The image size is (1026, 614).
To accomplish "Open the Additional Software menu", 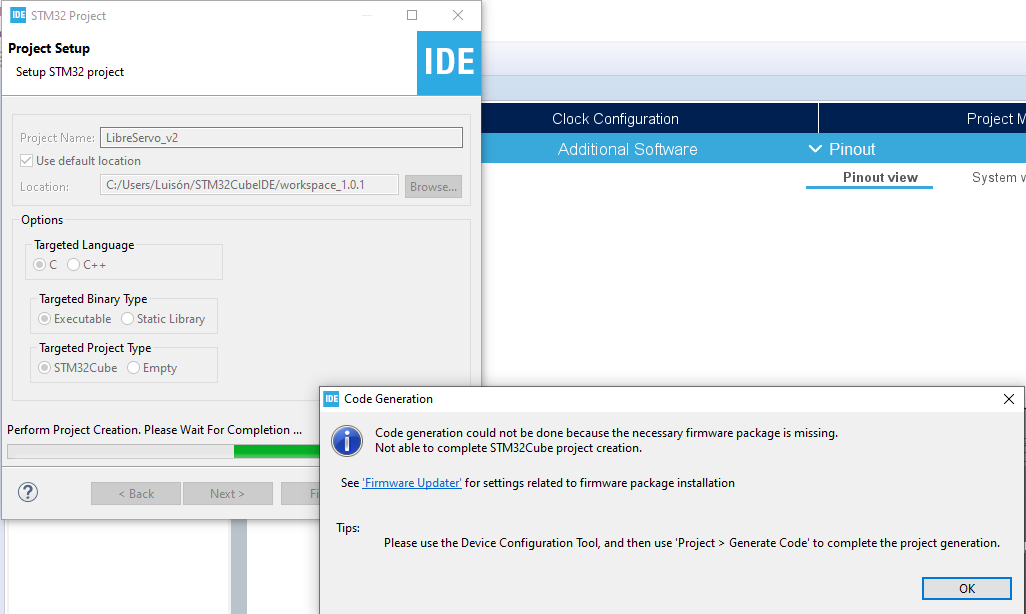I will 628,149.
